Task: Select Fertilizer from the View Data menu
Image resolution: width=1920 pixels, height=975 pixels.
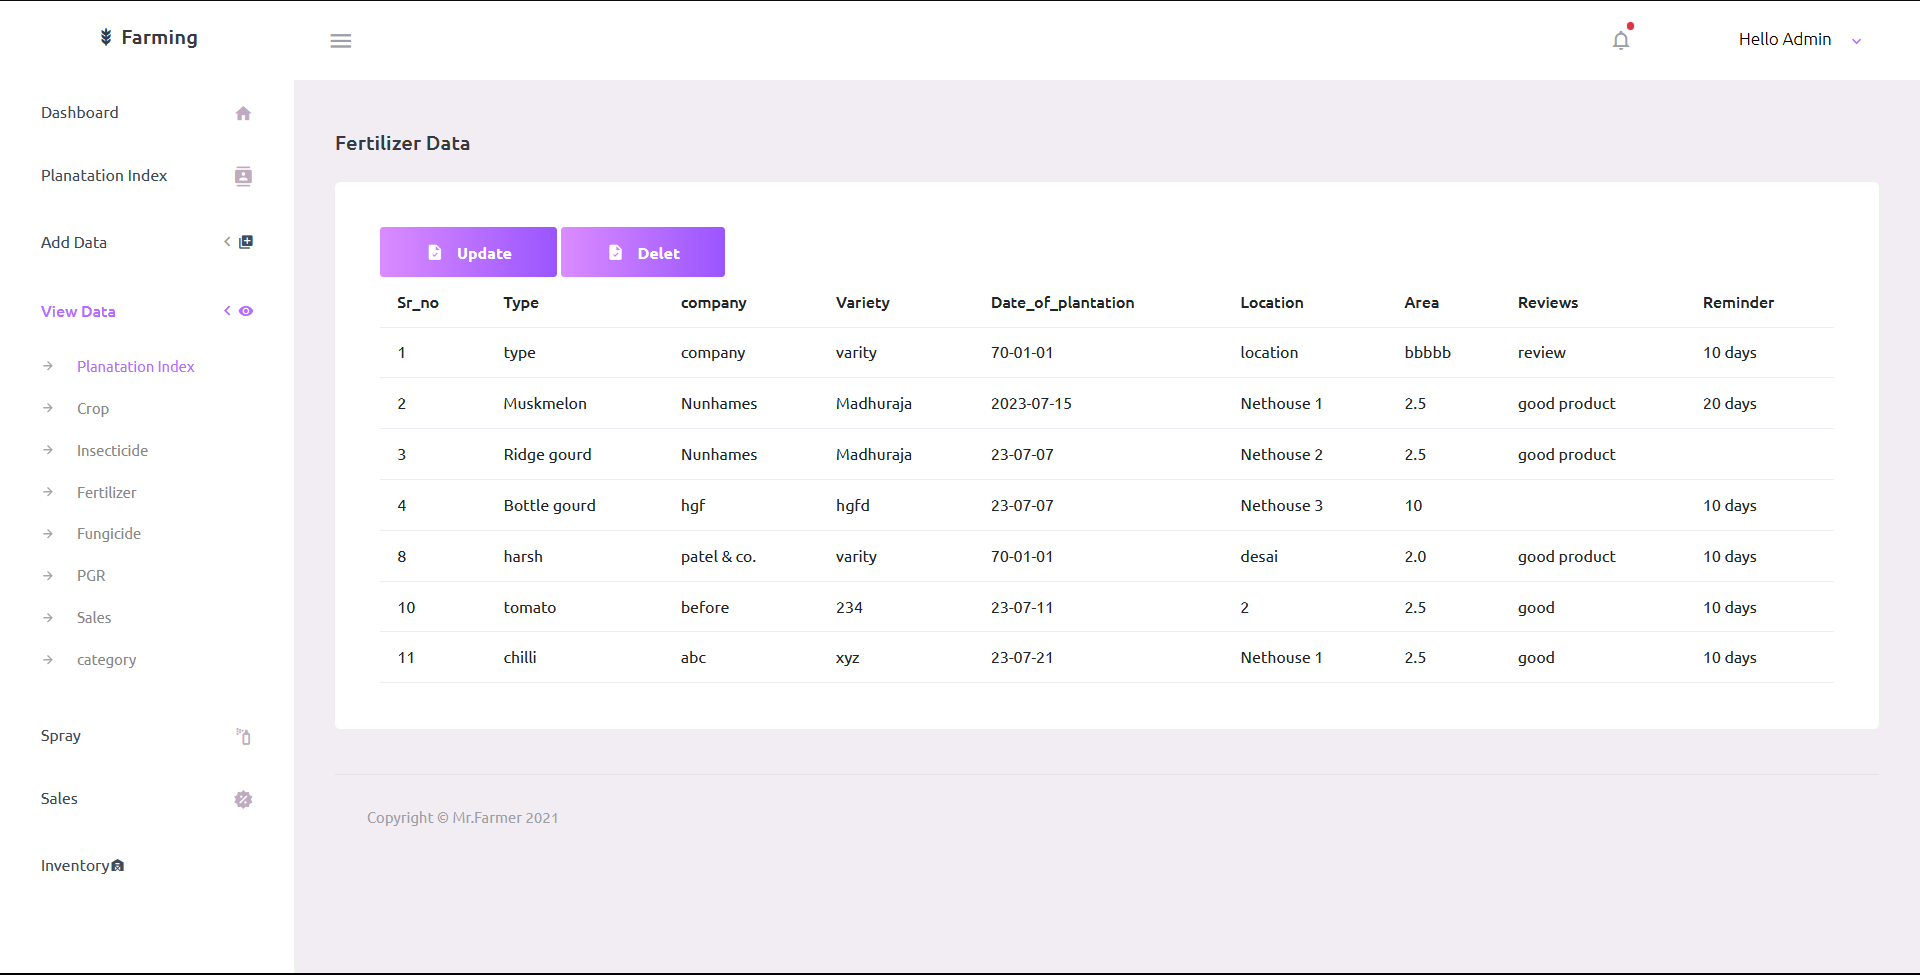Action: coord(107,492)
